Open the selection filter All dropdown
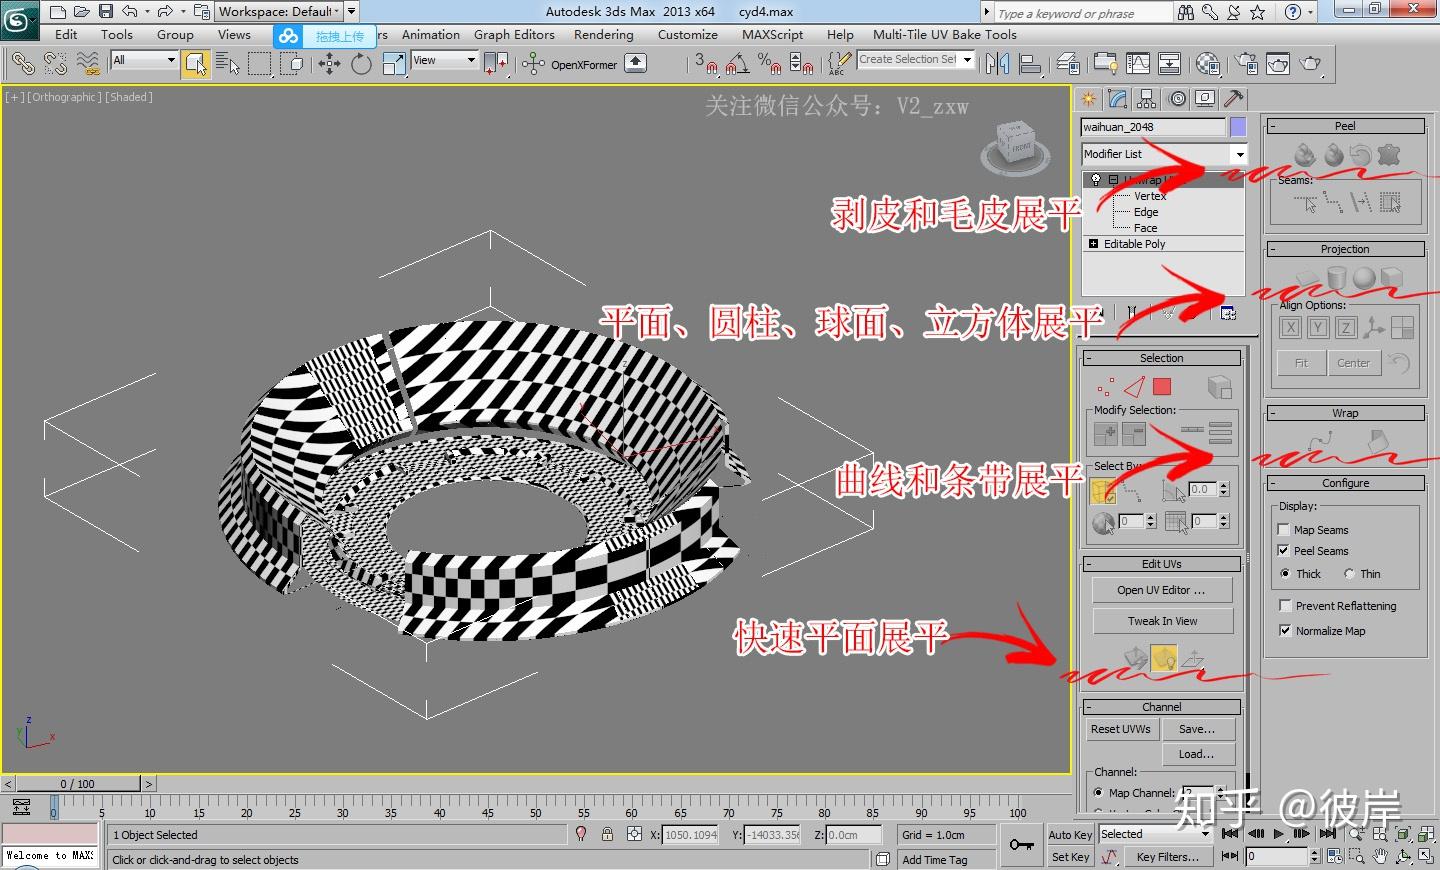Image resolution: width=1440 pixels, height=870 pixels. point(144,60)
